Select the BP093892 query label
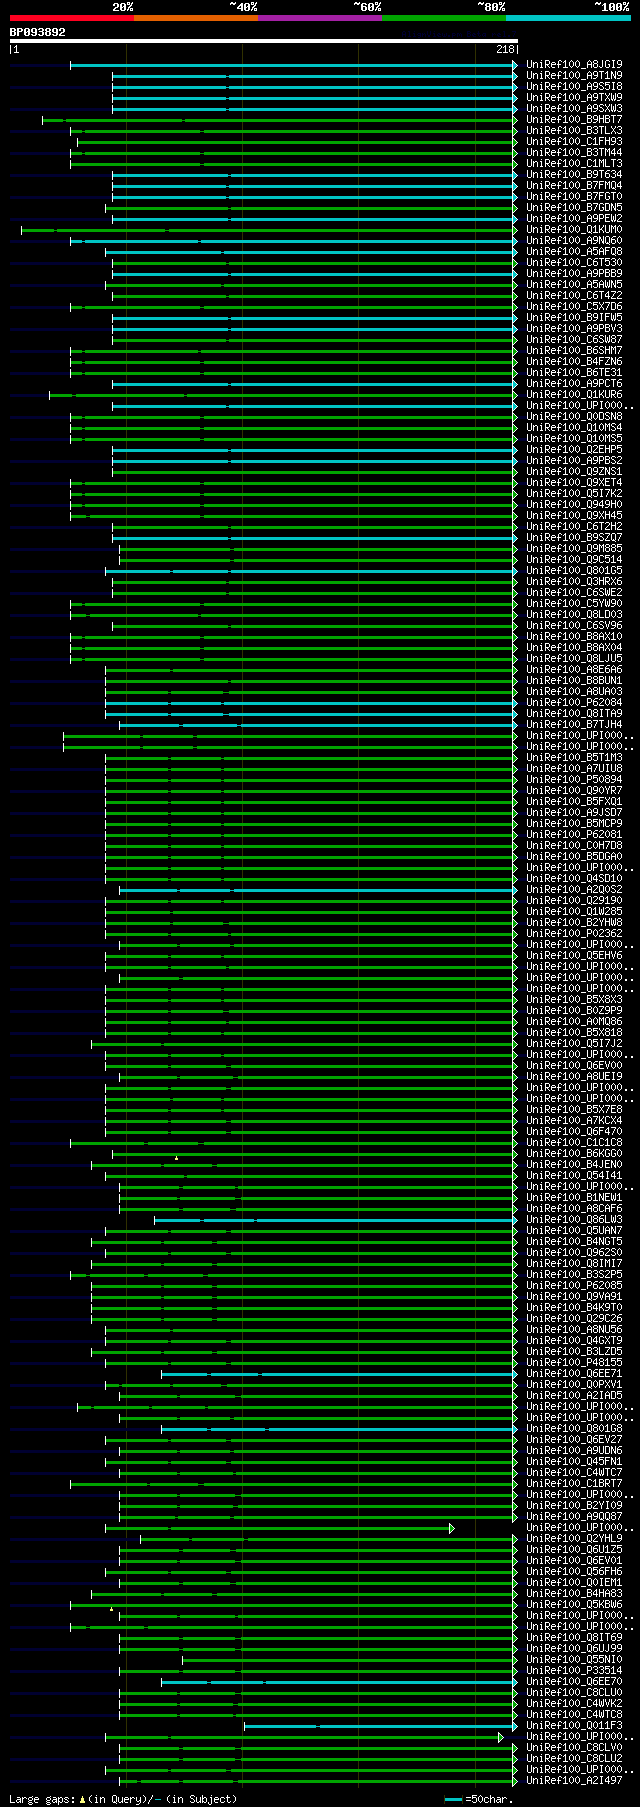640x1807 pixels. point(38,32)
